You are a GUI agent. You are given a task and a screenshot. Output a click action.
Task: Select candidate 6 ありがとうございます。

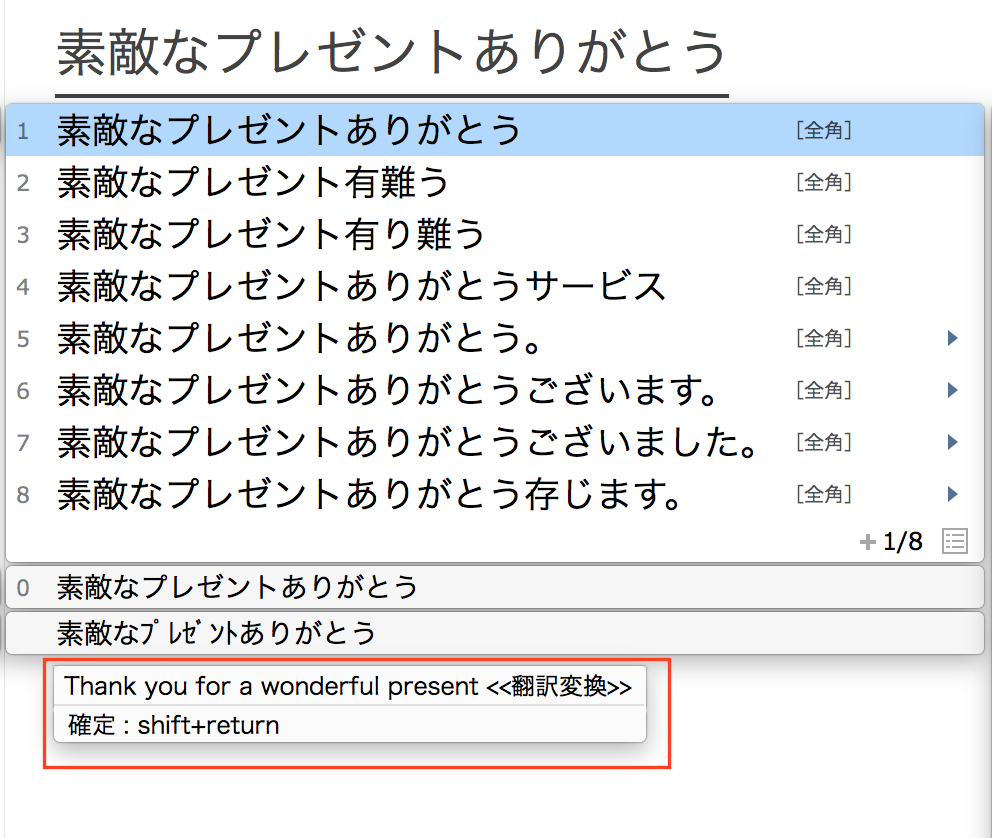tap(389, 390)
